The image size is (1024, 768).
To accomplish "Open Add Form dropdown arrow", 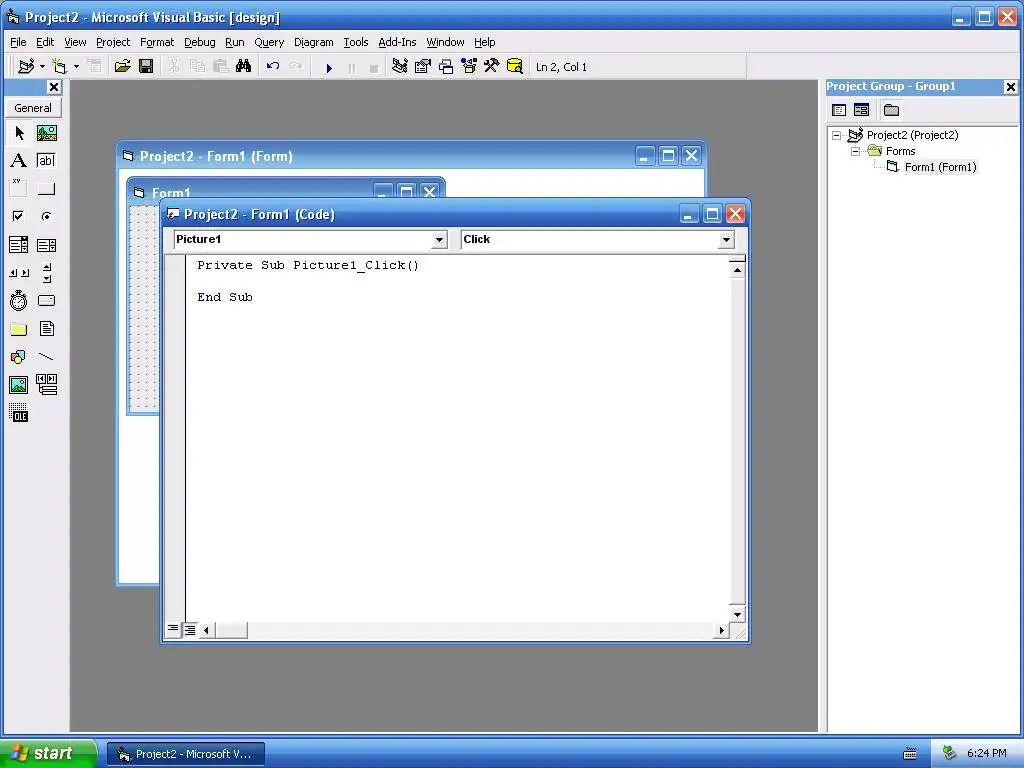I will pos(76,67).
